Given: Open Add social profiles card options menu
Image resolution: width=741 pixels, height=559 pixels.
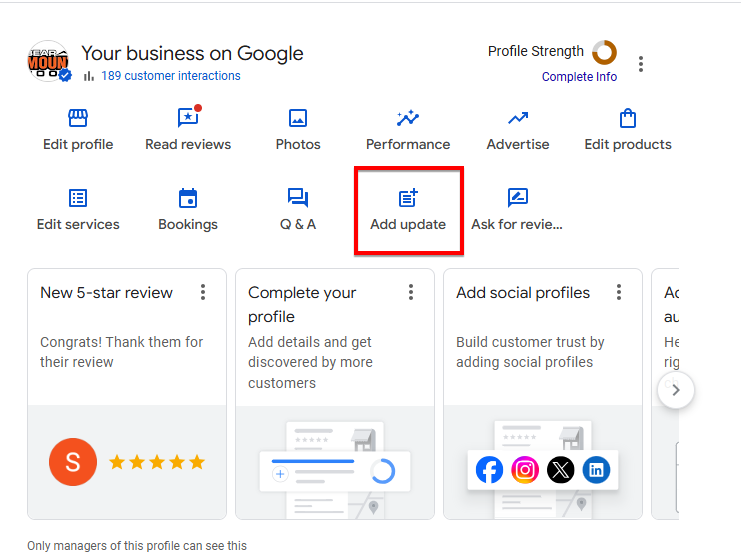Looking at the screenshot, I should pos(619,292).
